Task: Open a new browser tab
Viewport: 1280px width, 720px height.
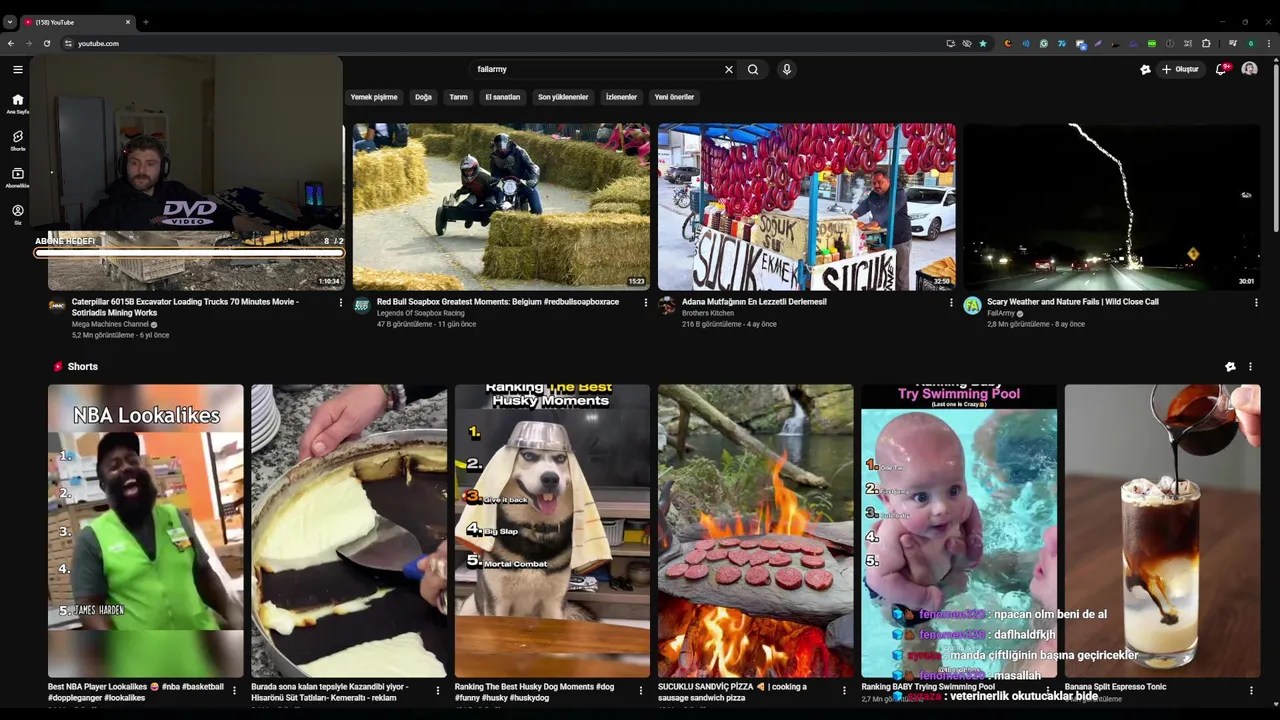Action: [x=146, y=22]
